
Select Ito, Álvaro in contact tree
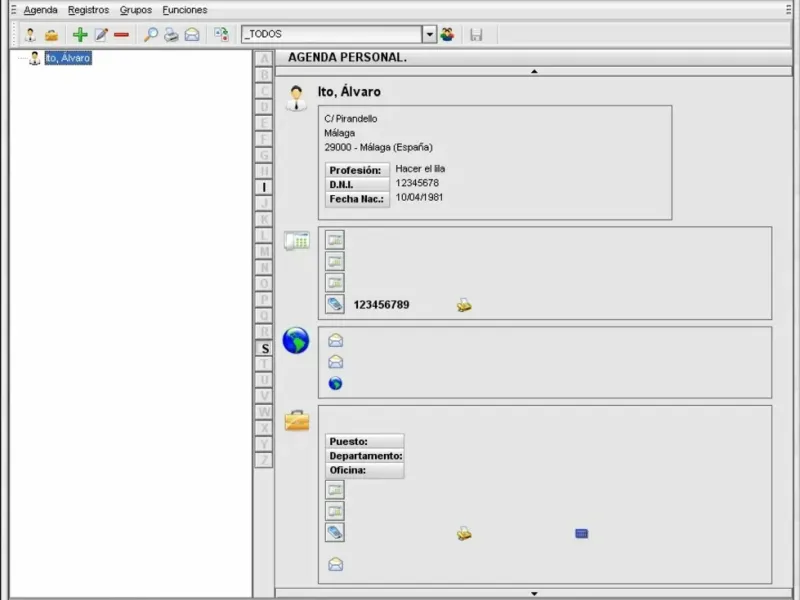point(68,58)
